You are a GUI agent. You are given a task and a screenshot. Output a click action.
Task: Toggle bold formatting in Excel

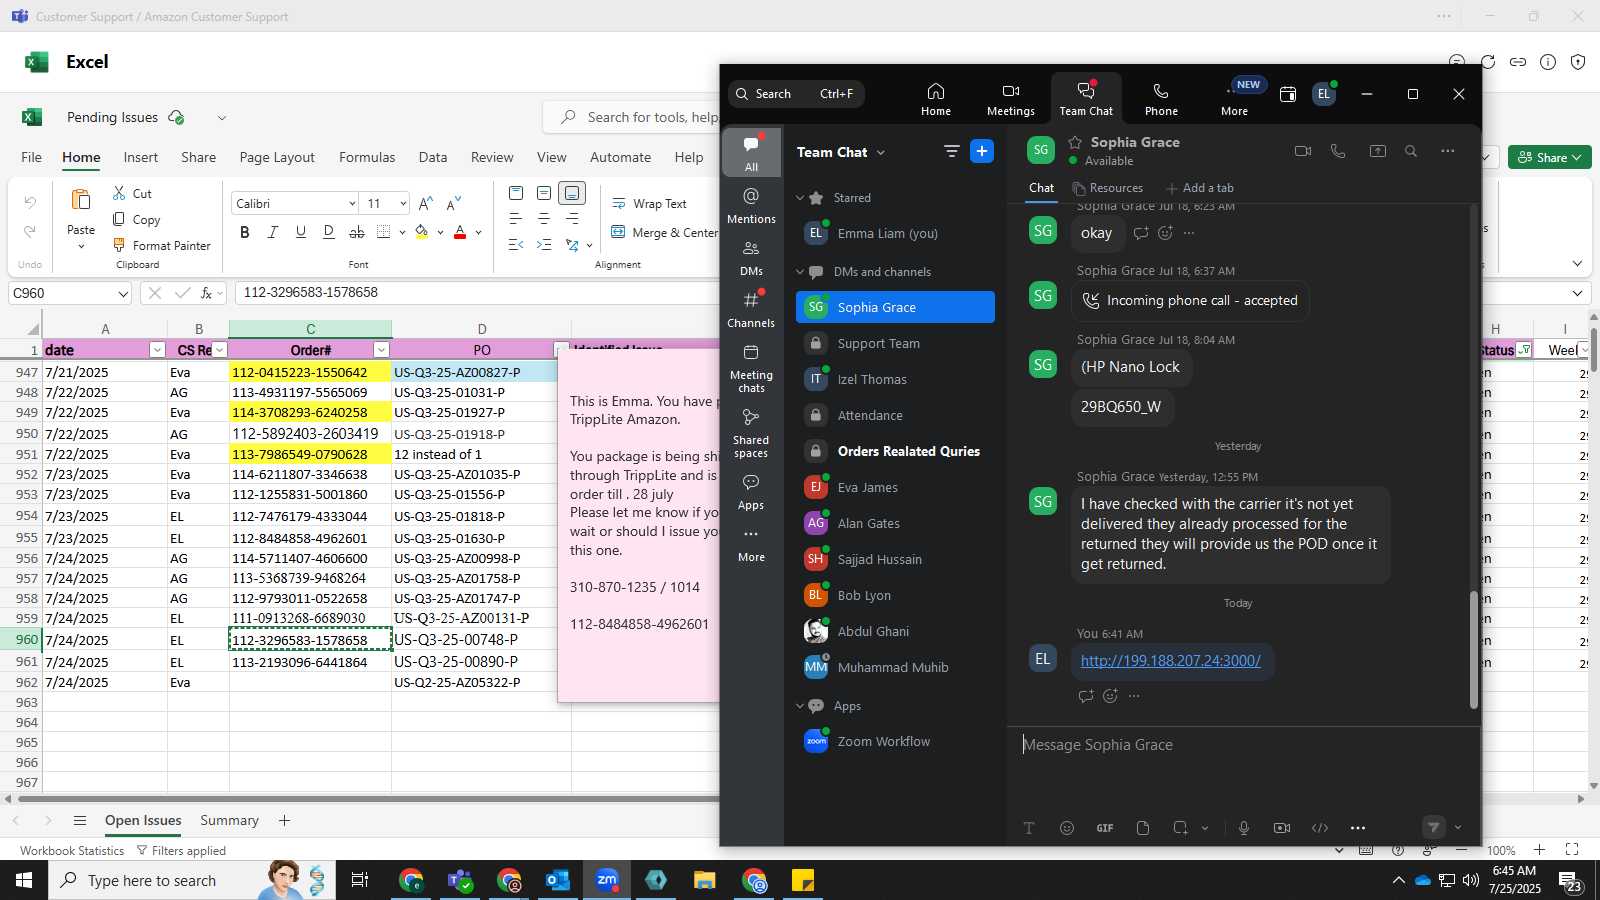[x=245, y=232]
